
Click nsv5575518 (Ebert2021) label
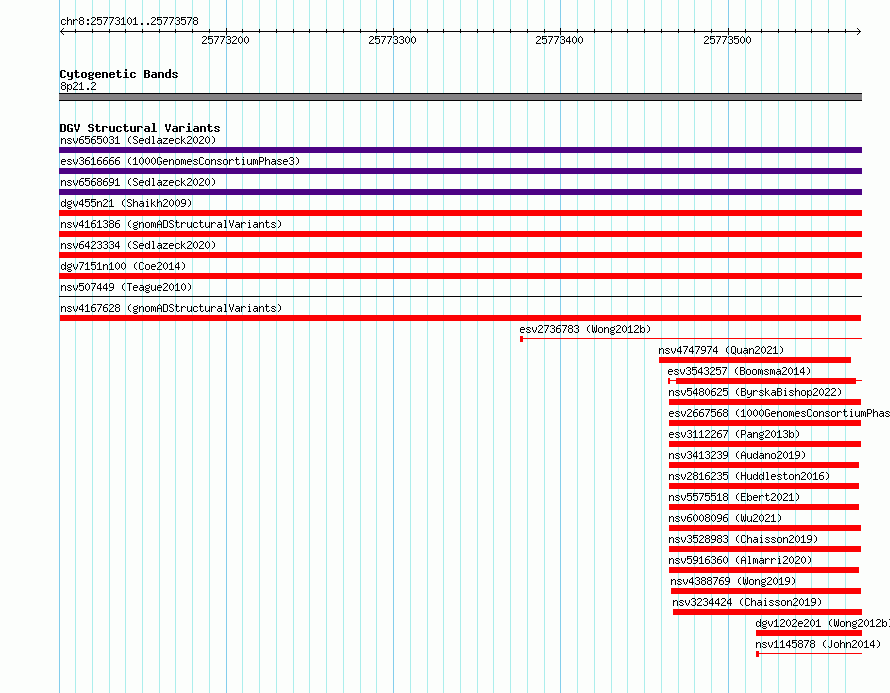(x=734, y=497)
